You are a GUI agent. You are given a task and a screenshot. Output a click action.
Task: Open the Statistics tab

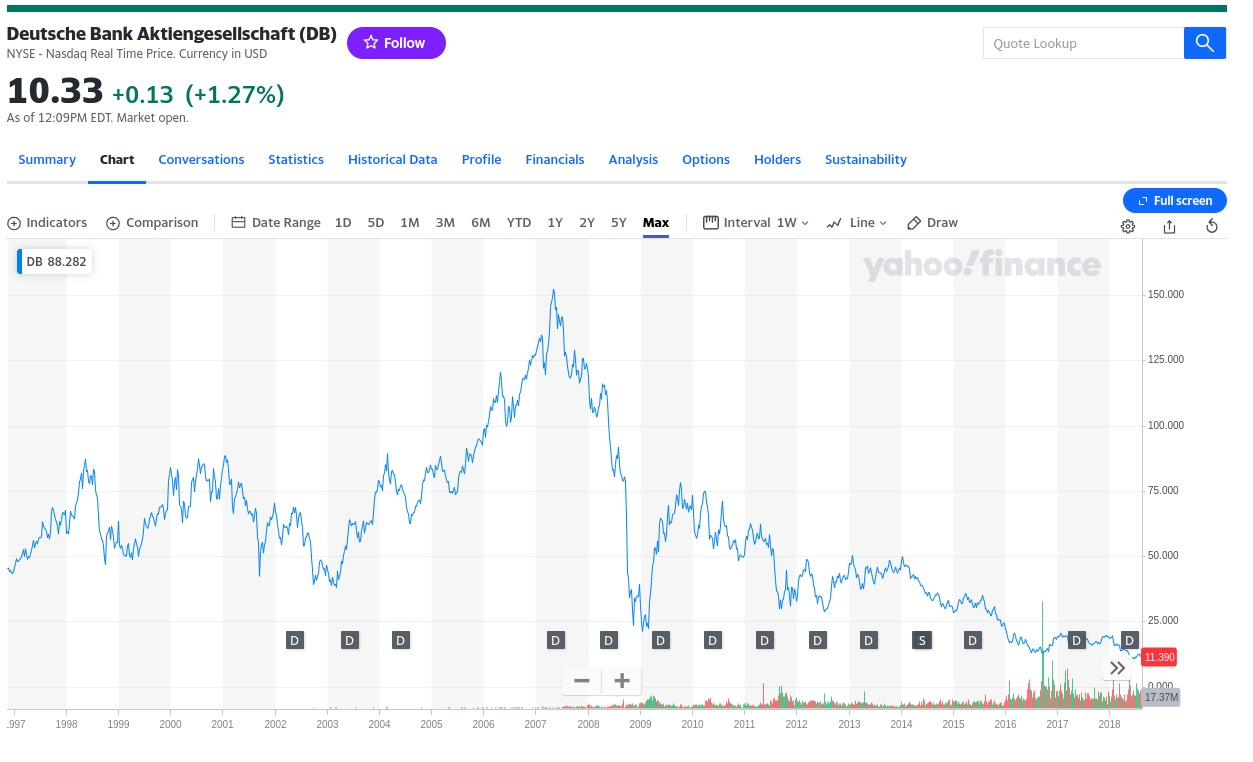(296, 160)
